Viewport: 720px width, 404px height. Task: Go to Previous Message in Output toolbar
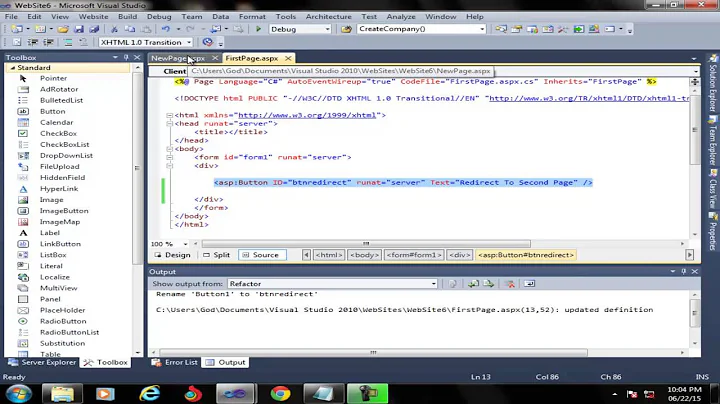point(473,284)
